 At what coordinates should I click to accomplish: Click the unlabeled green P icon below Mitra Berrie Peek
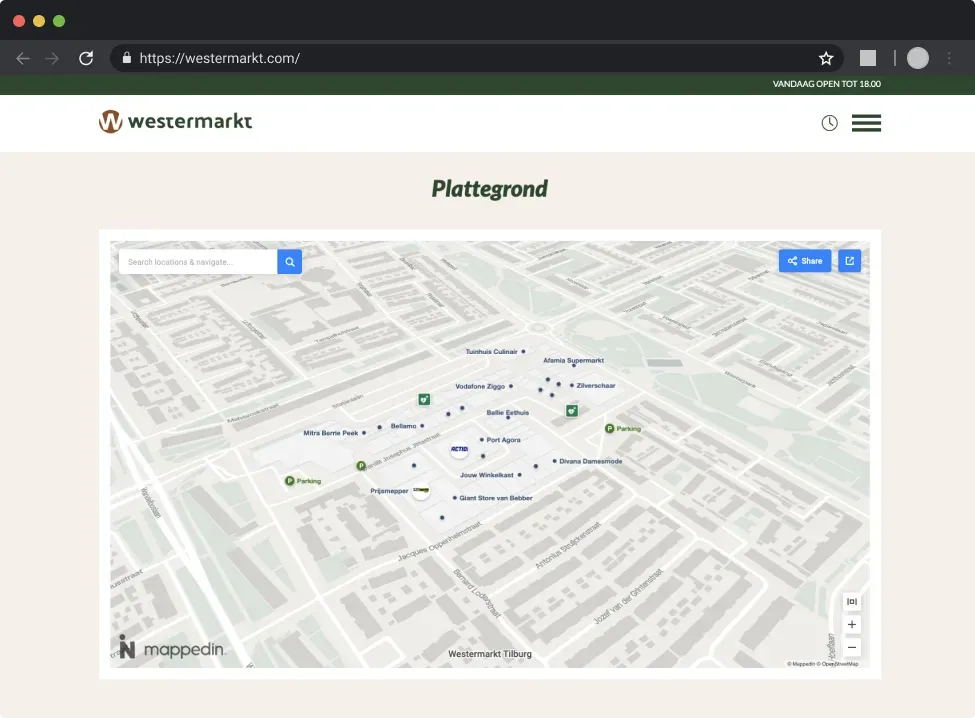(x=361, y=466)
